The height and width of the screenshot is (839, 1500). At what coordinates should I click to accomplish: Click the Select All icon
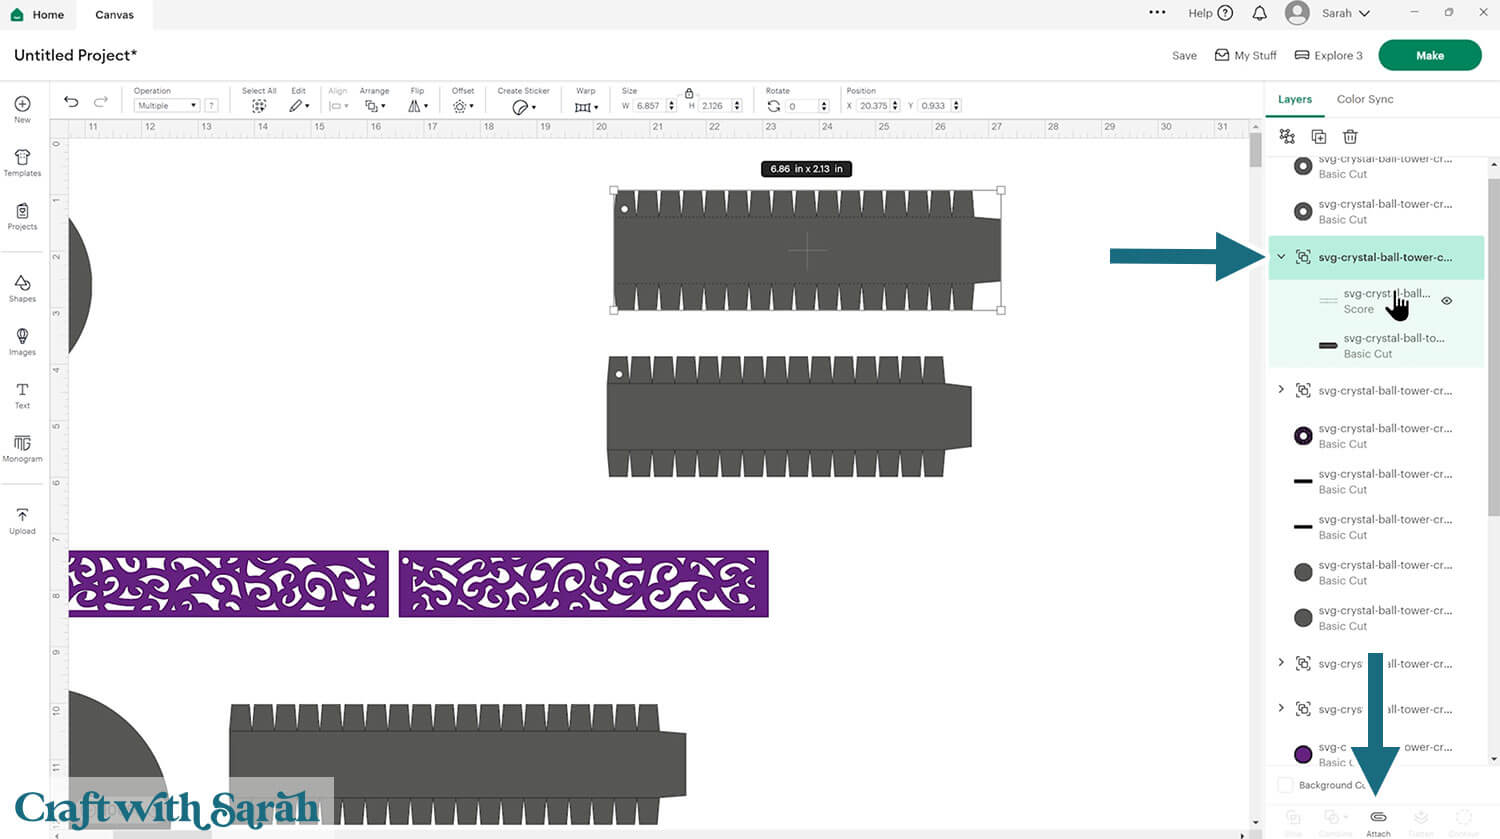tap(259, 106)
